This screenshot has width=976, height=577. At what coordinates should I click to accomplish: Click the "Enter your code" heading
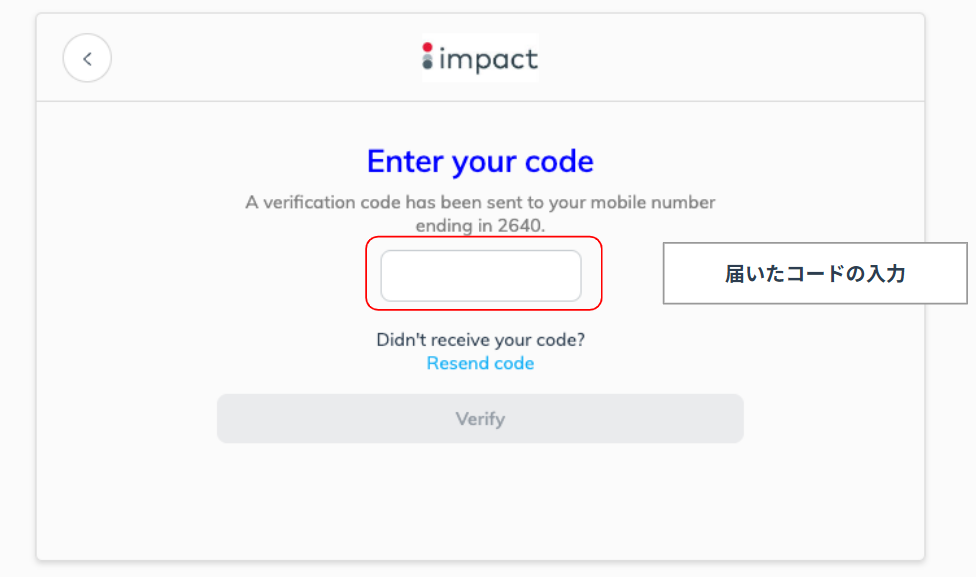tap(480, 161)
